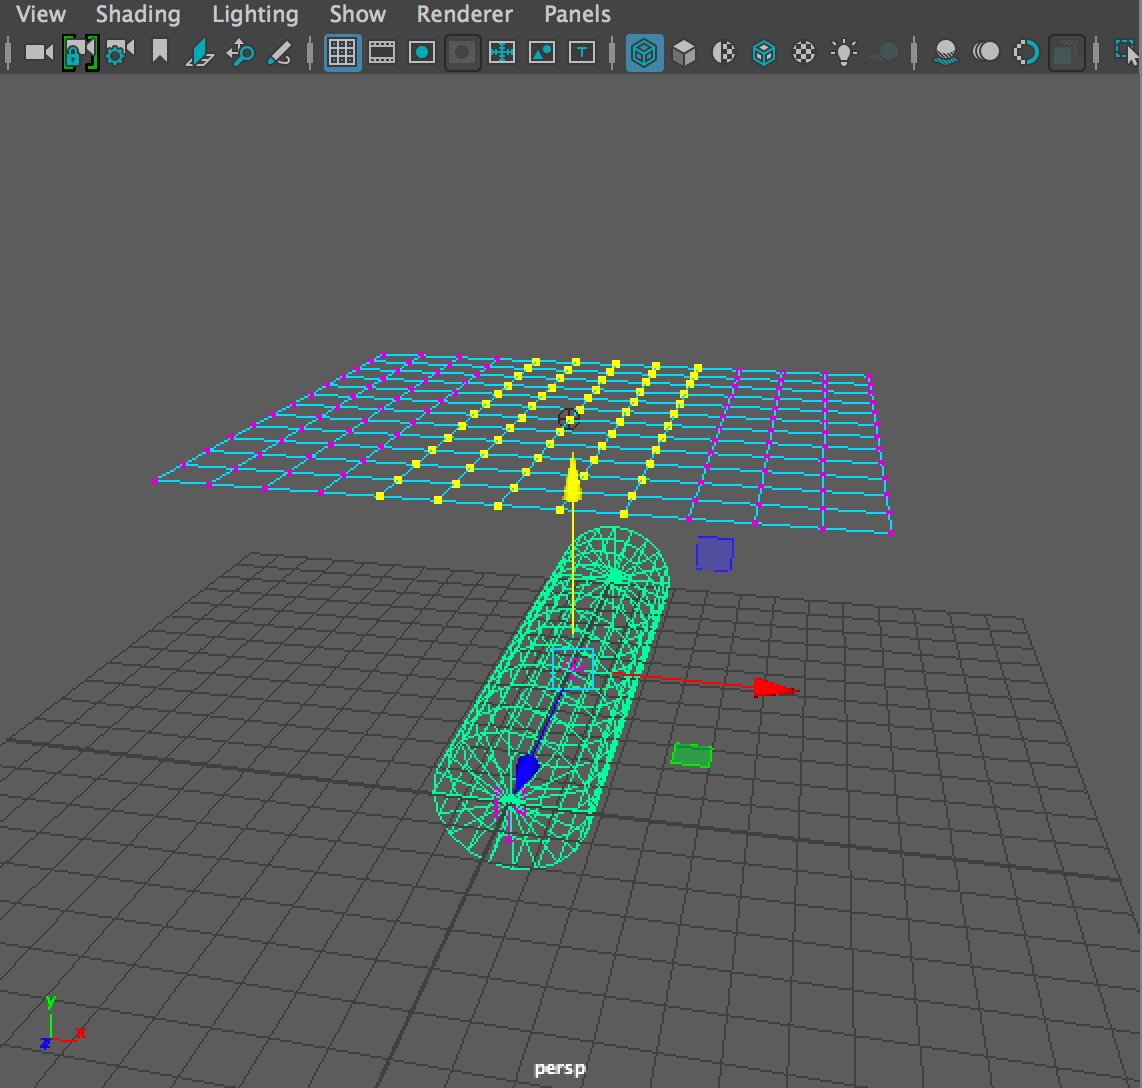Click the Grease Pencil icon
The image size is (1142, 1088).
click(280, 53)
